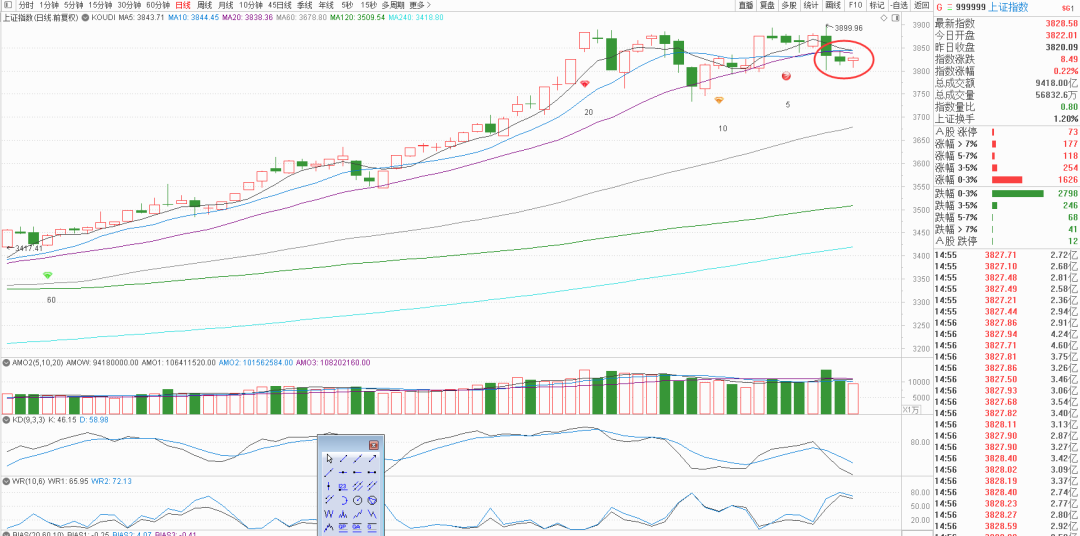The width and height of the screenshot is (1080, 536).
Task: Click the green list icon beside 999999
Action: coord(950,8)
